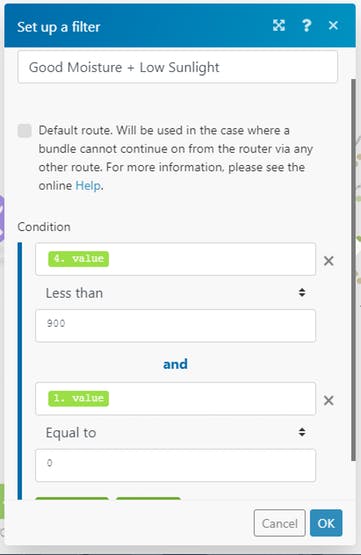This screenshot has width=361, height=555.
Task: Close the Set up a filter dialog
Action: (x=333, y=25)
